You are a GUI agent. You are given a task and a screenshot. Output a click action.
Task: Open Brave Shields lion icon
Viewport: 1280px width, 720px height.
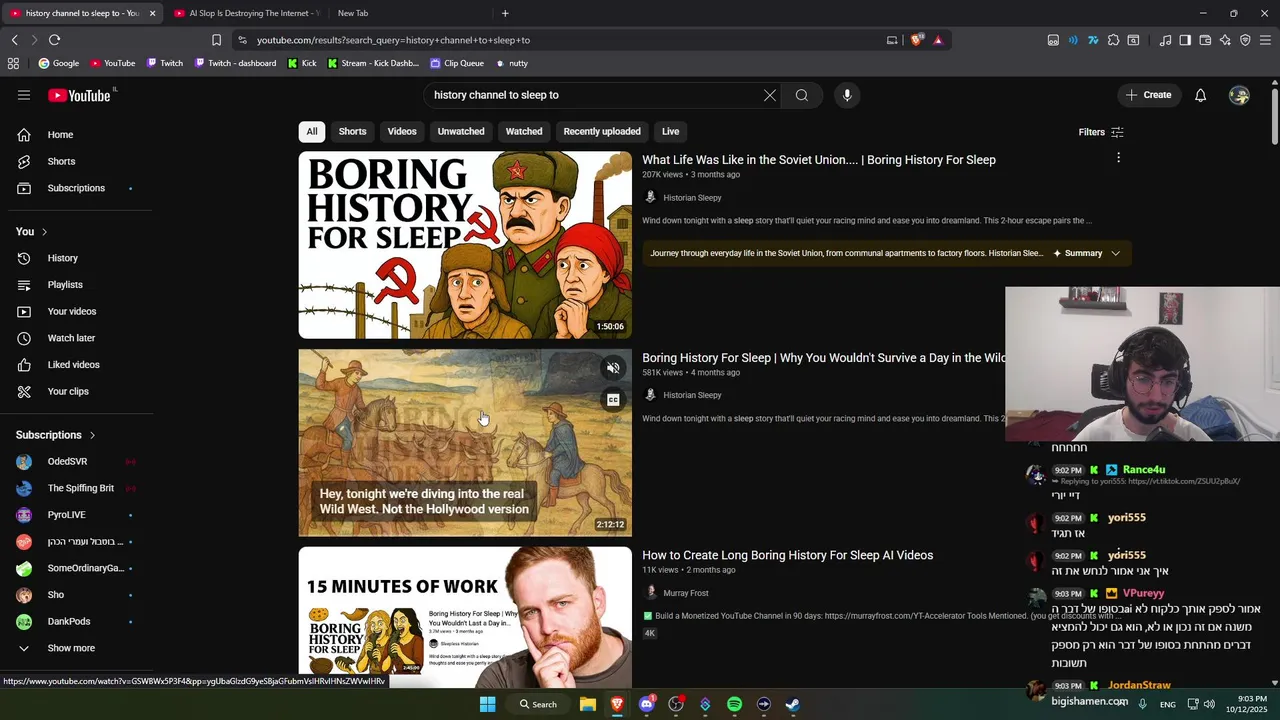(x=916, y=40)
